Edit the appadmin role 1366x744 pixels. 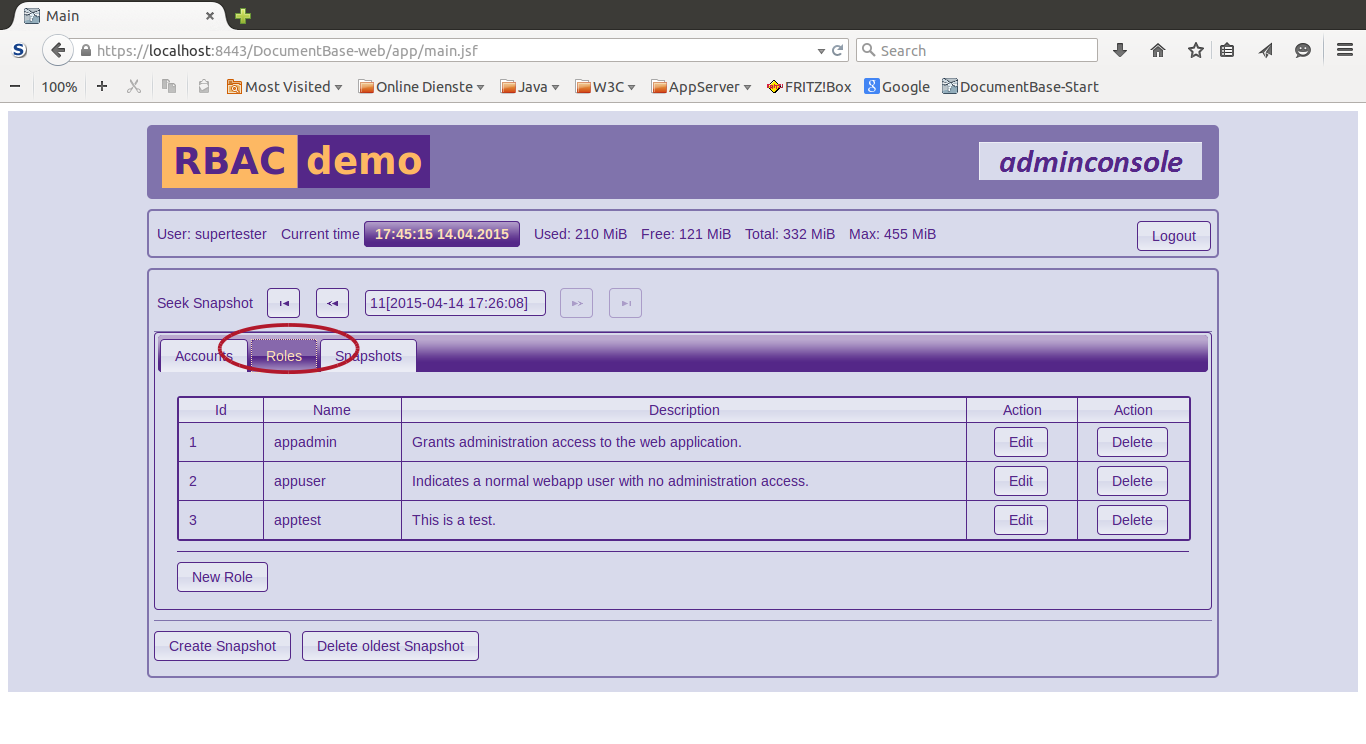(1020, 442)
